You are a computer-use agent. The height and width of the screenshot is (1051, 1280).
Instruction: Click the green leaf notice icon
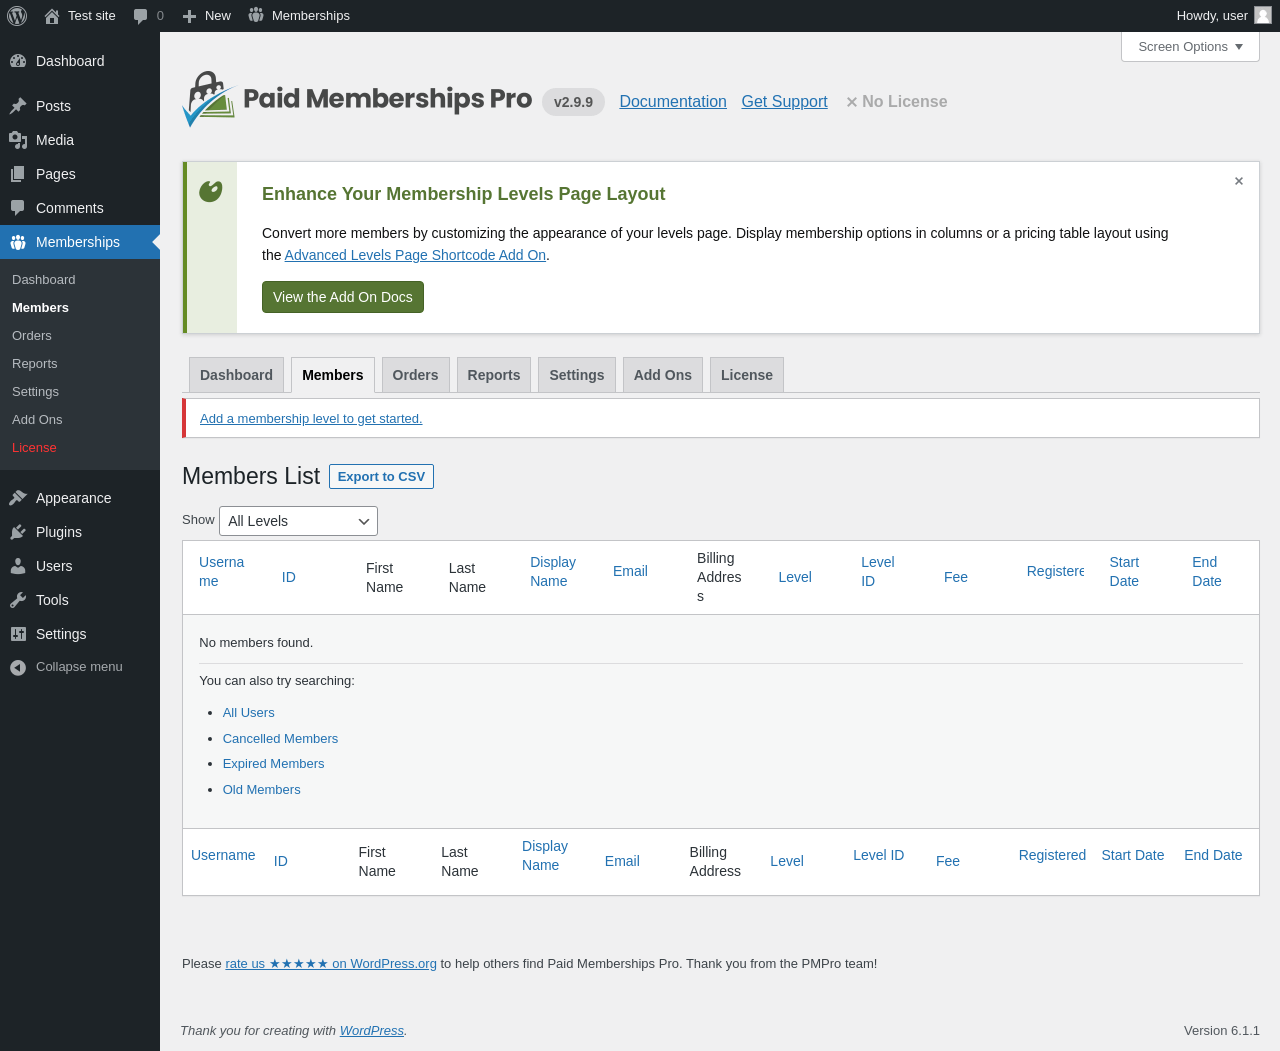211,191
